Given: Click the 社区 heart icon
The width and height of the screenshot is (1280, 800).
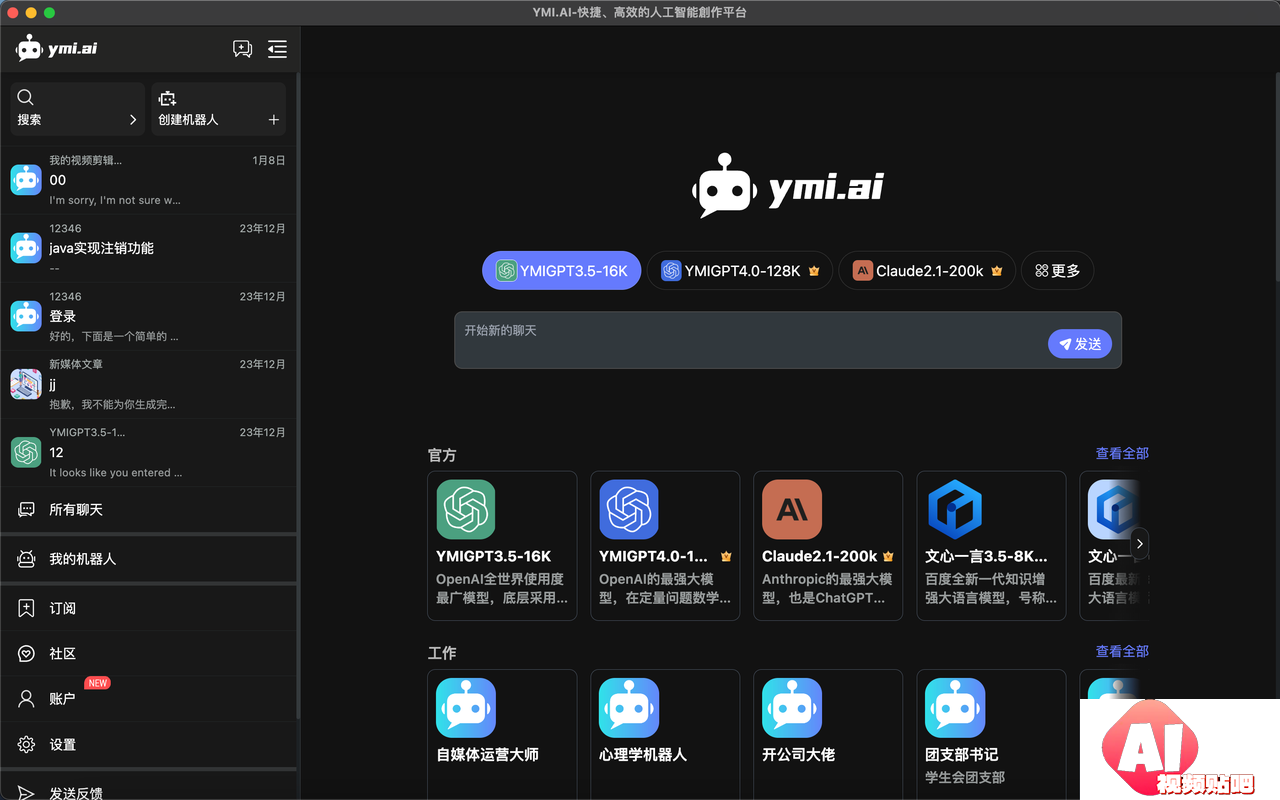Looking at the screenshot, I should pyautogui.click(x=27, y=653).
